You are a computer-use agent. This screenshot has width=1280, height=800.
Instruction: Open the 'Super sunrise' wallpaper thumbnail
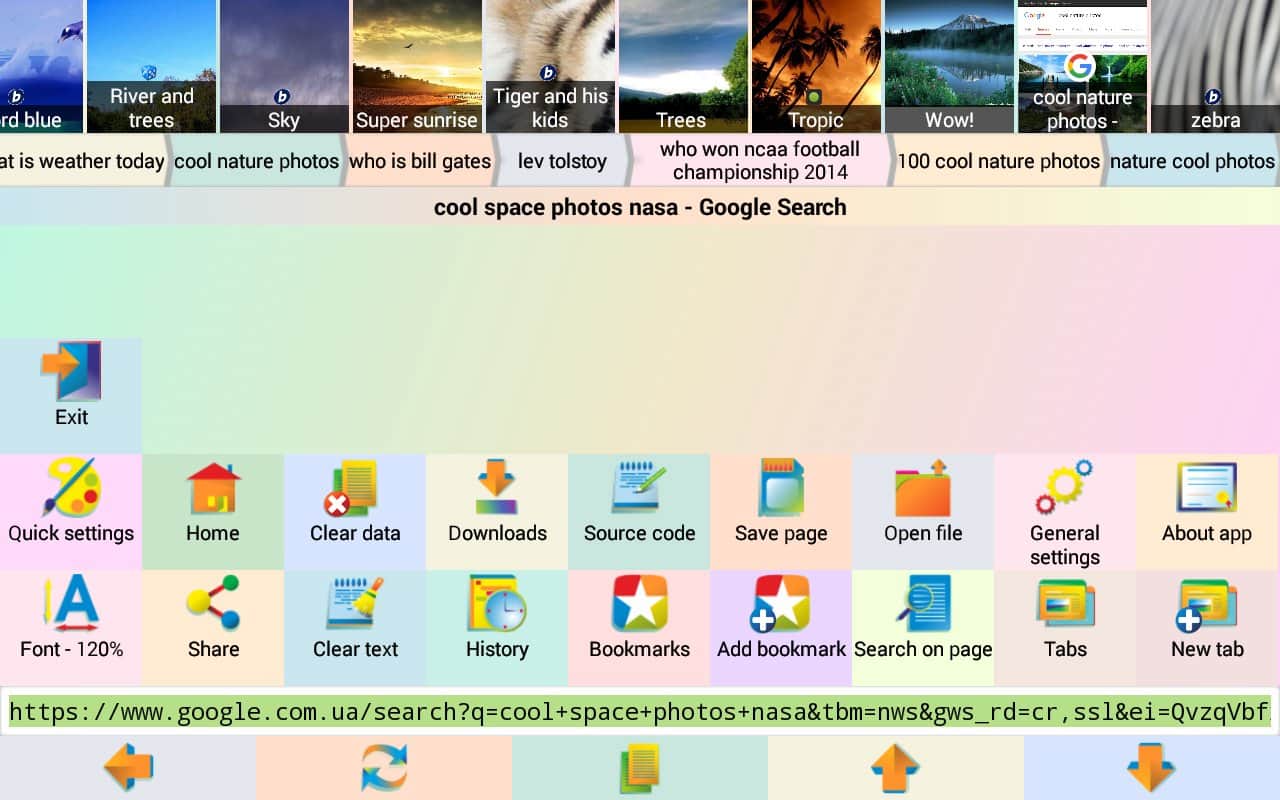click(x=417, y=66)
